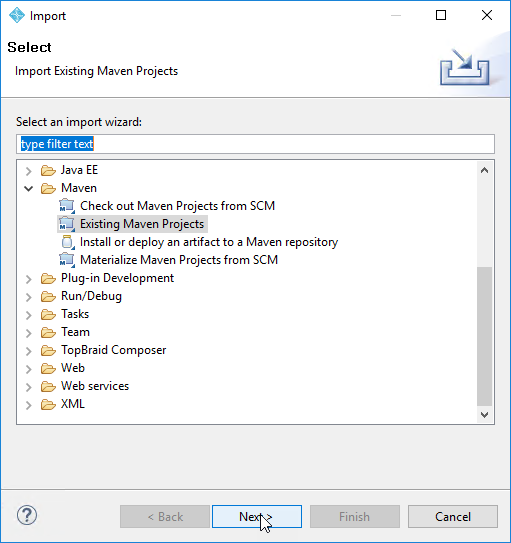Click the Install or deploy artifact jar icon
Viewport: 511px width, 543px height.
click(x=68, y=242)
